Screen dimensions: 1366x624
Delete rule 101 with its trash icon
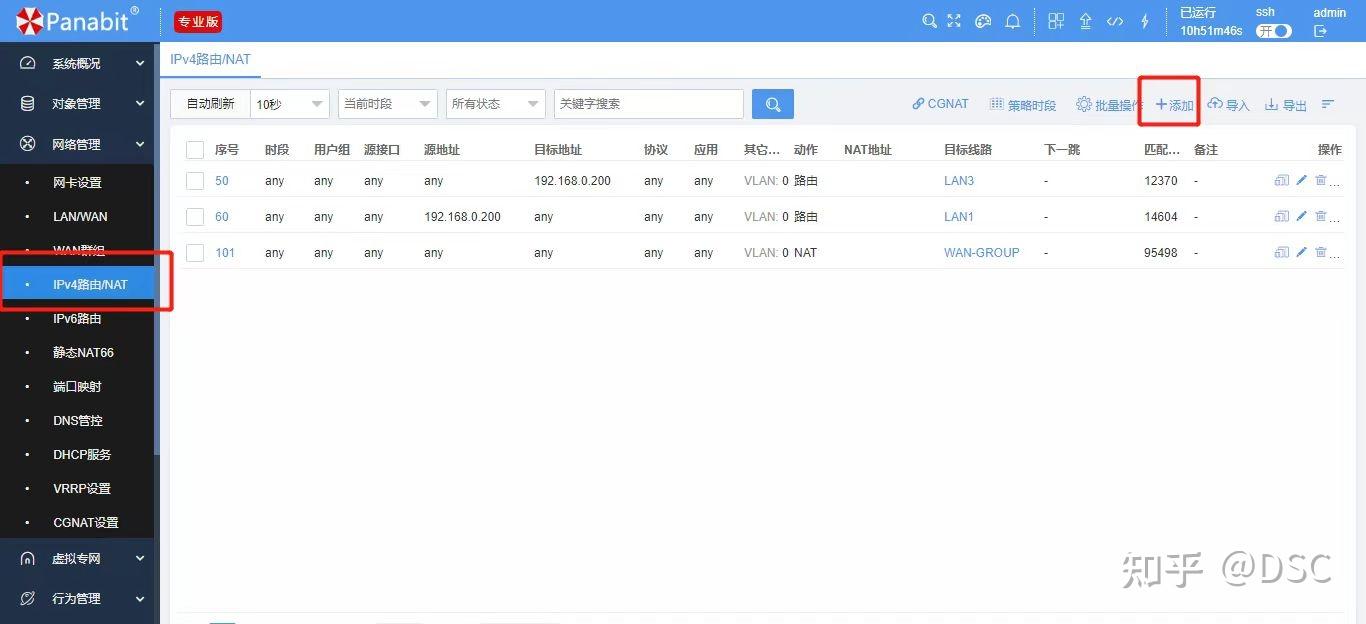1319,252
